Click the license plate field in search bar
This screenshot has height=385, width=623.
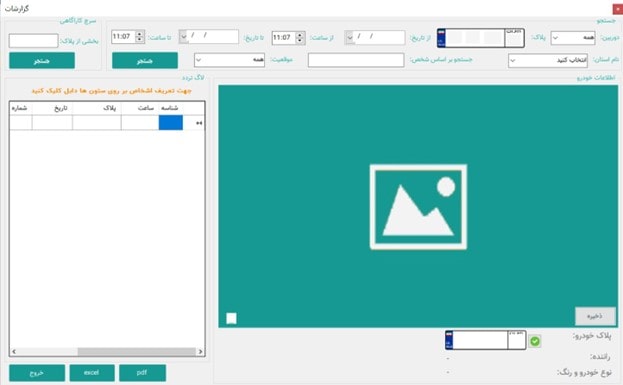(480, 38)
